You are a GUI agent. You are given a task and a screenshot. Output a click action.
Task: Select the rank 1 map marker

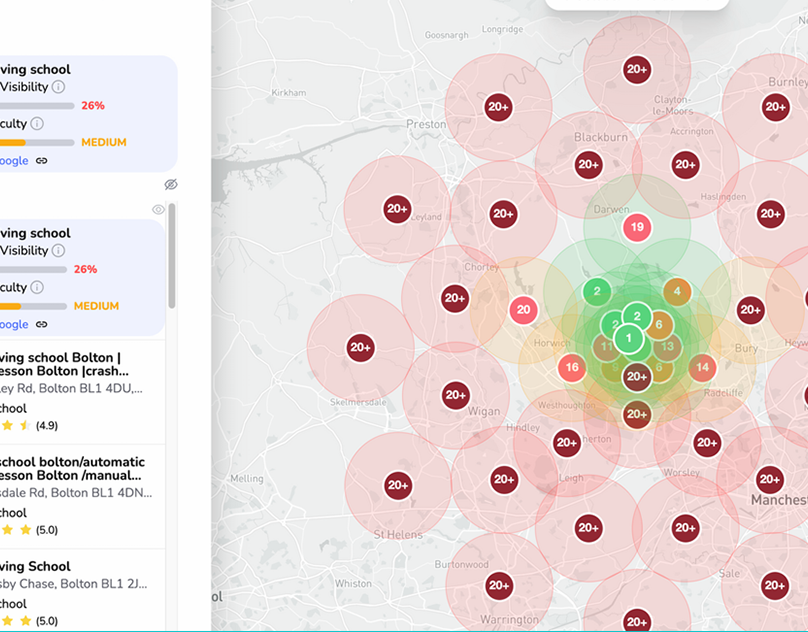tap(628, 339)
